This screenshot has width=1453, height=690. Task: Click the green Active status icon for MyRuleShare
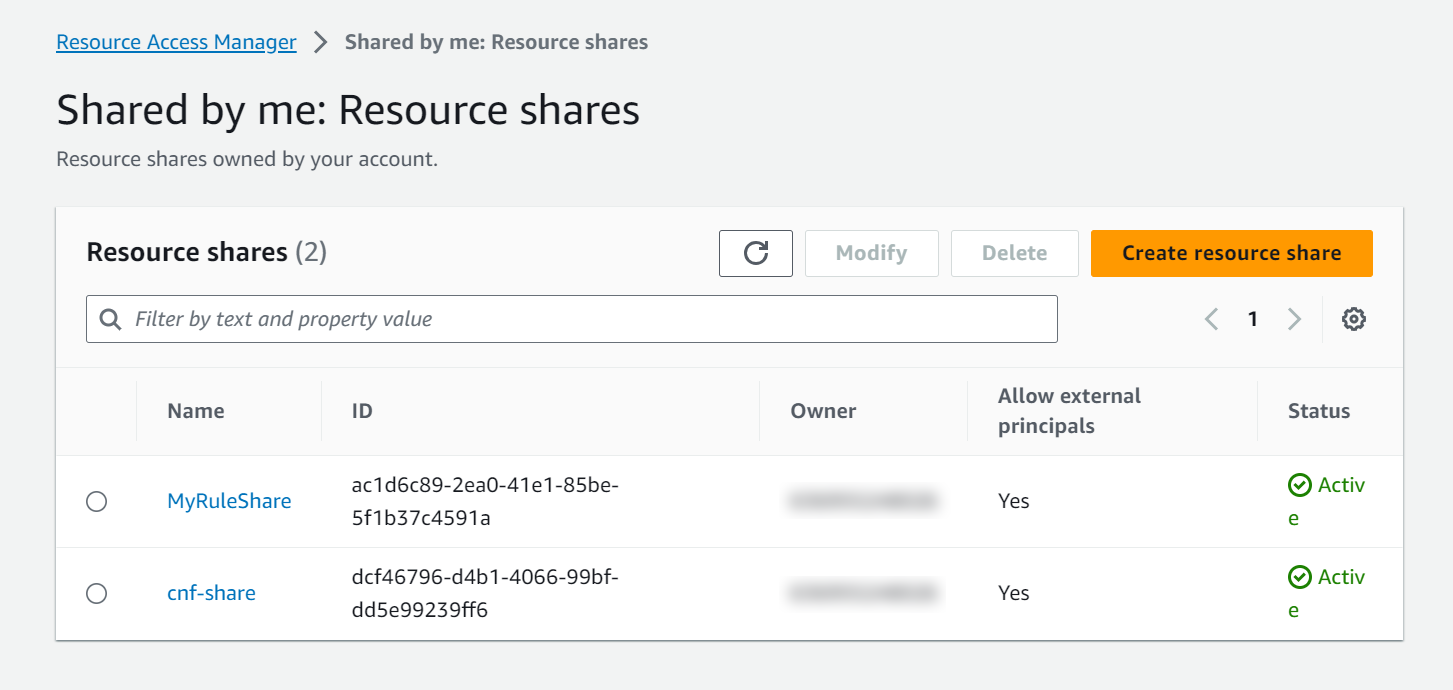click(1299, 484)
